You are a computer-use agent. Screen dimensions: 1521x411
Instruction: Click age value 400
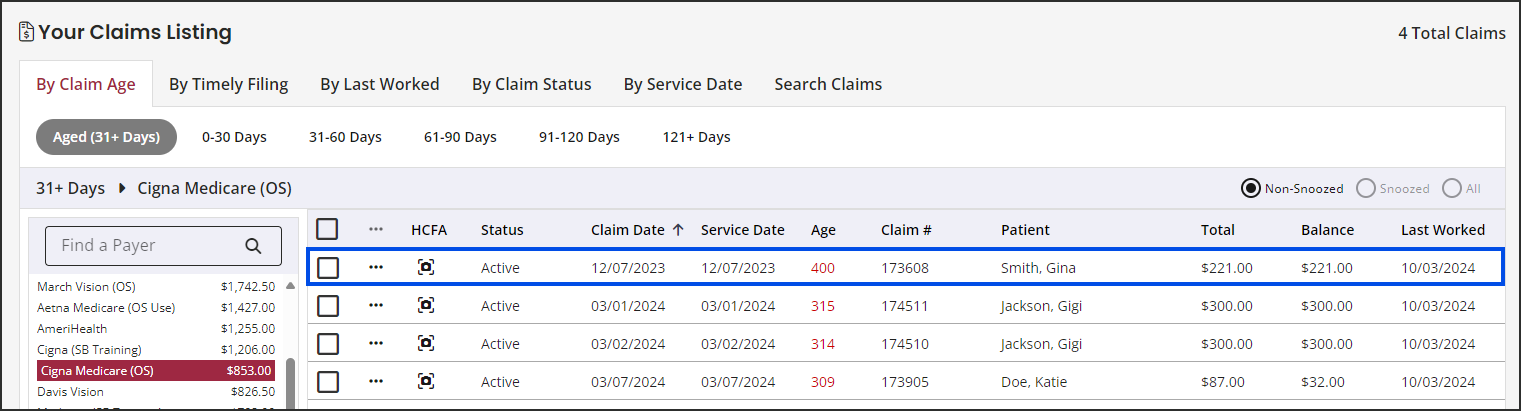(x=823, y=268)
